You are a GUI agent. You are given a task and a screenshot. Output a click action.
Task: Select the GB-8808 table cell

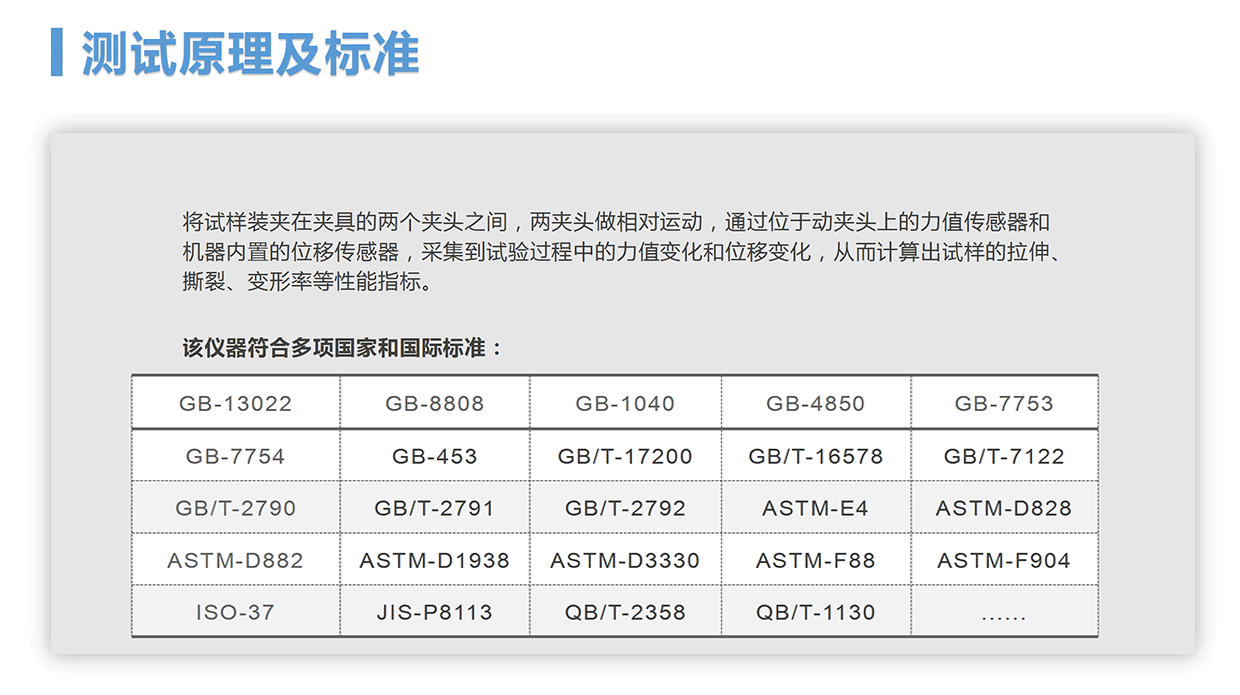[435, 404]
